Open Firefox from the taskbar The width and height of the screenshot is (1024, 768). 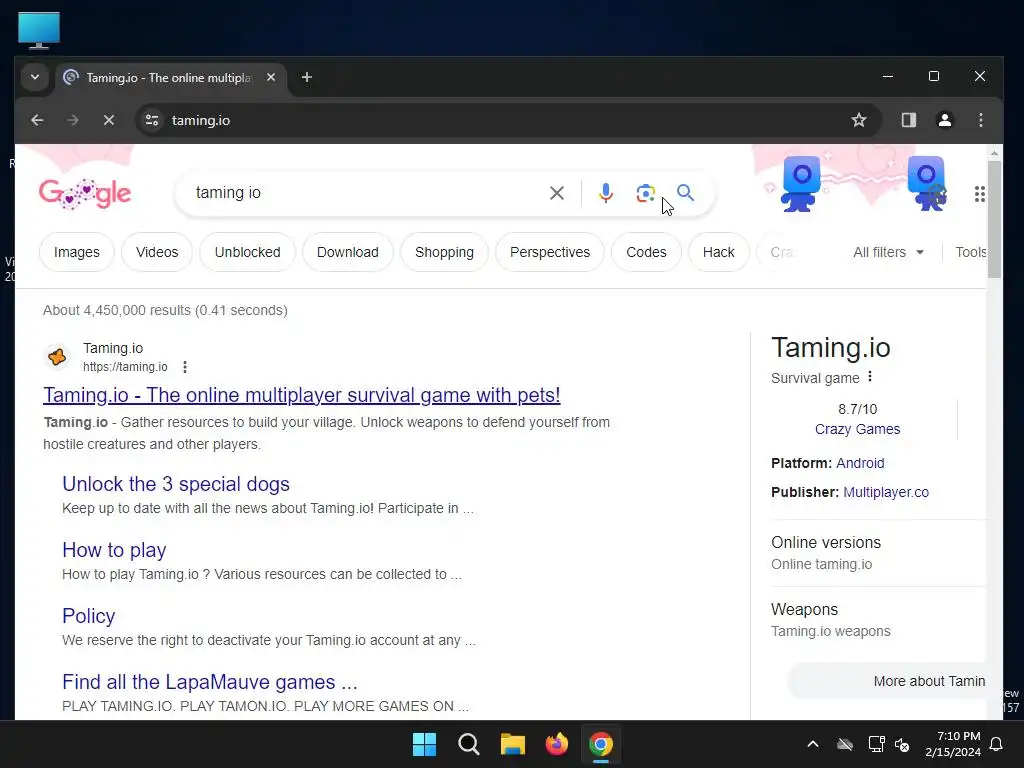(556, 744)
